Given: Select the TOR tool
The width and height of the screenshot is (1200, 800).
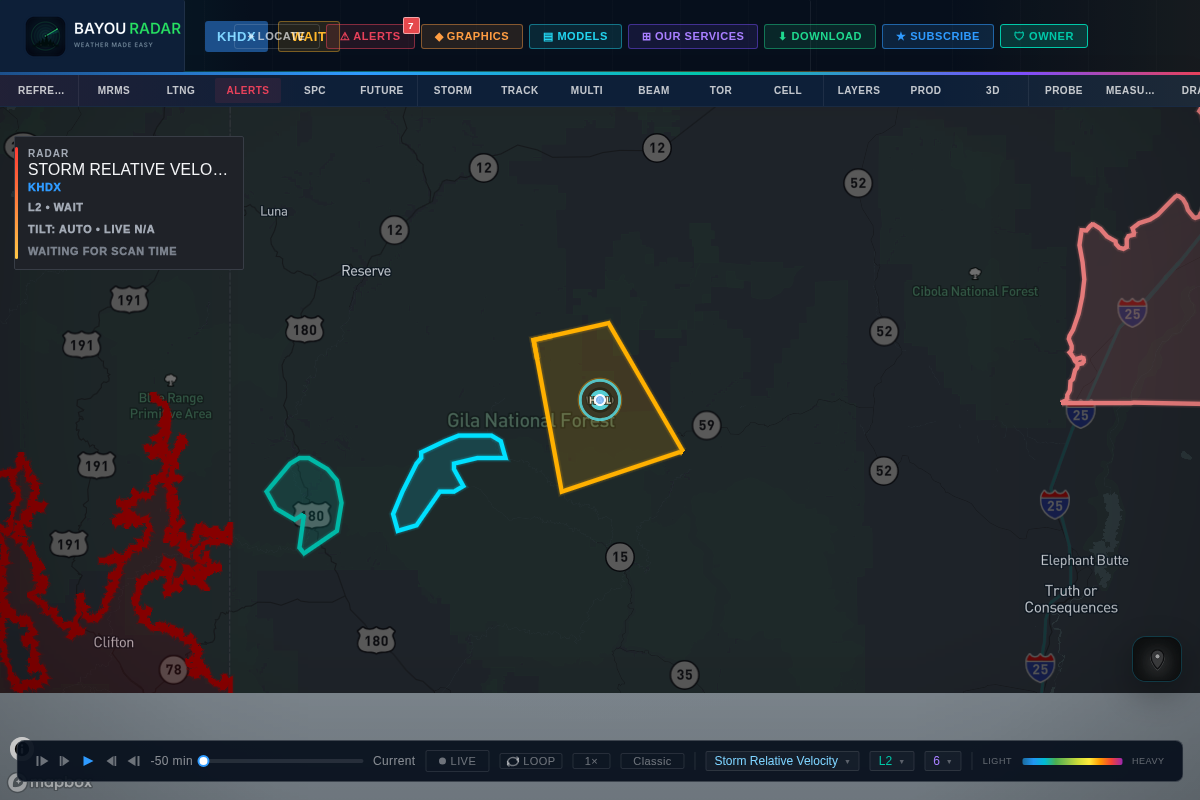Looking at the screenshot, I should (721, 90).
